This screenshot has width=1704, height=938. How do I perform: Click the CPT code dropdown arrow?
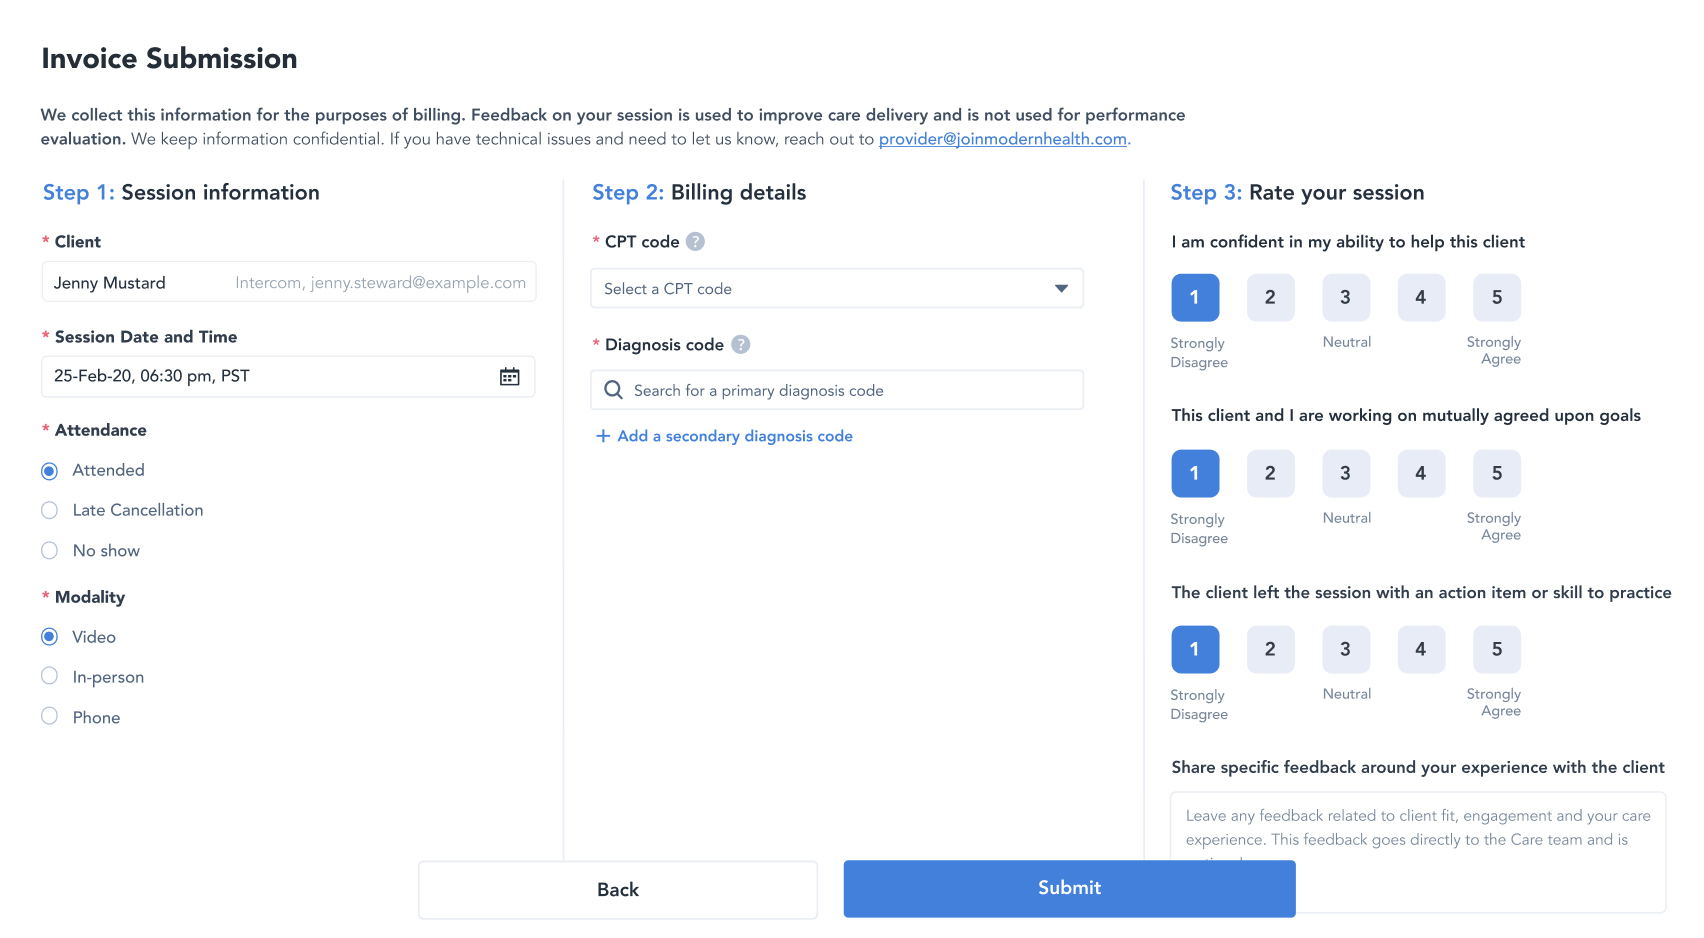(x=1061, y=289)
